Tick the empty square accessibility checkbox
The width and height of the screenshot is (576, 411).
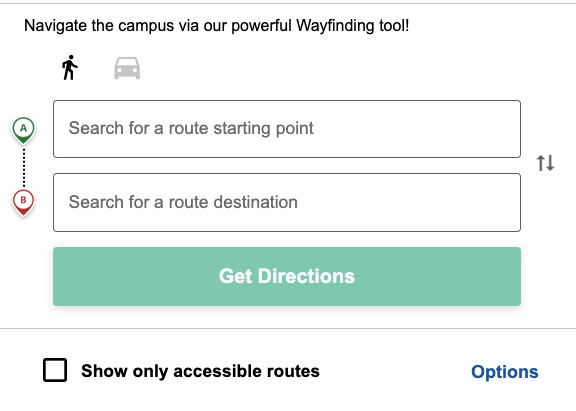(x=55, y=370)
